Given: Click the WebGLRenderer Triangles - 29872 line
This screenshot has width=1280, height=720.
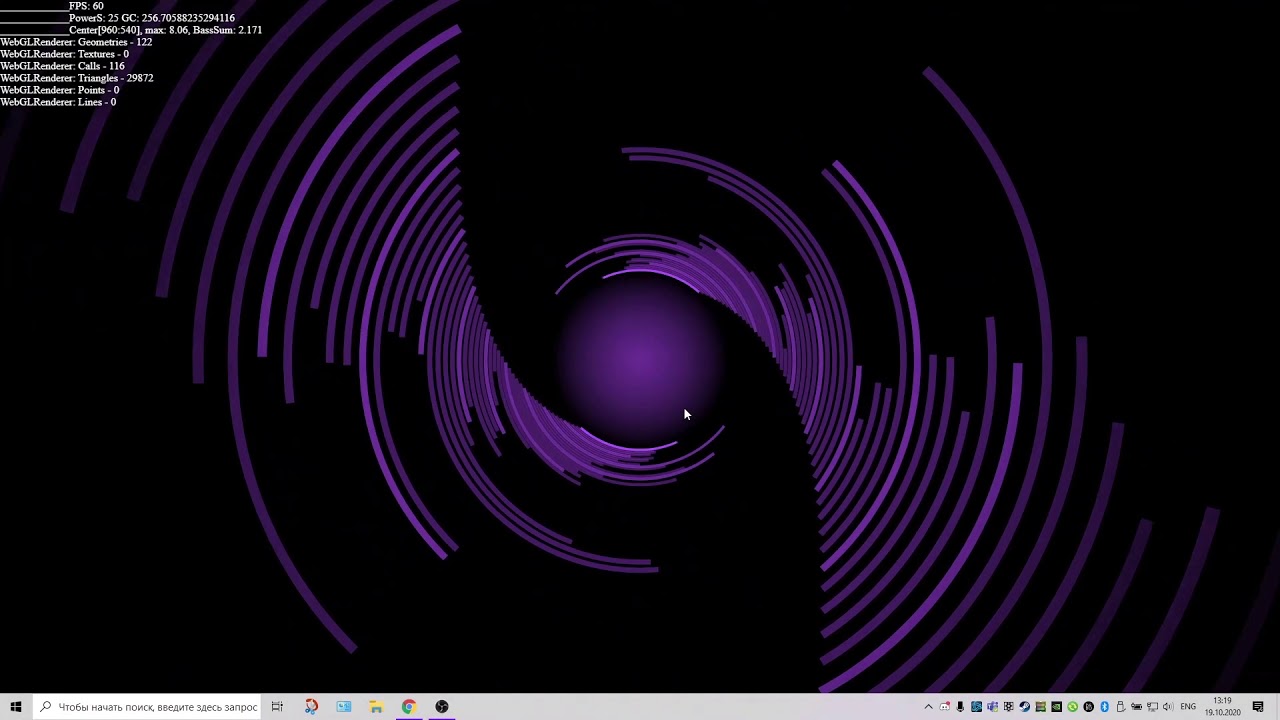Looking at the screenshot, I should tap(77, 78).
